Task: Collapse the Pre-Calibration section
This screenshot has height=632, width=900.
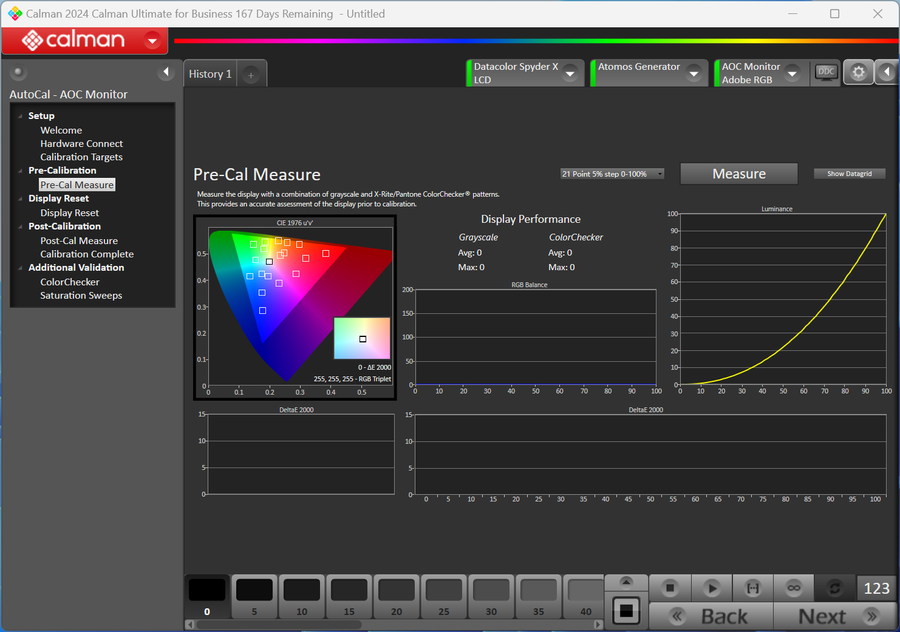Action: click(x=21, y=170)
